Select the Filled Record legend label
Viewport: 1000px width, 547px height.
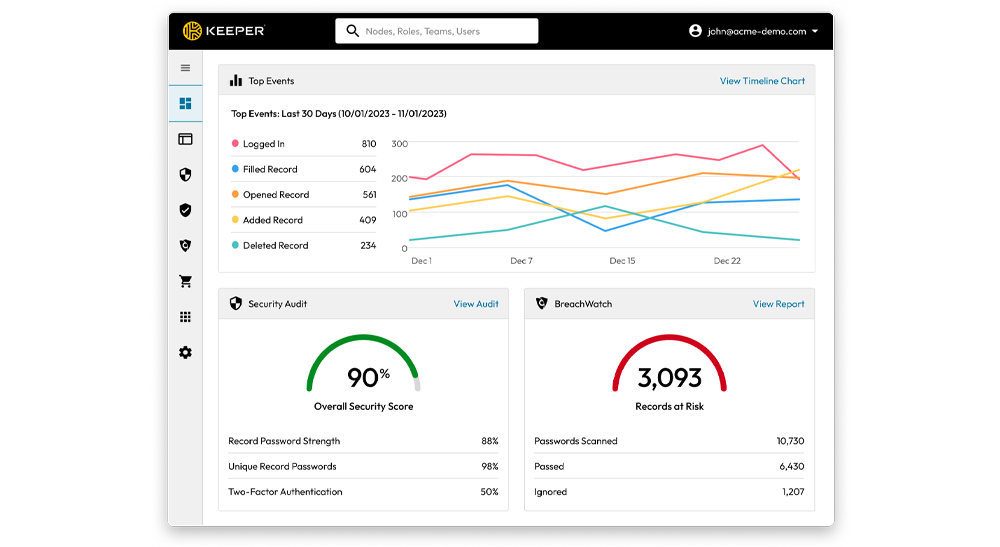[x=270, y=169]
